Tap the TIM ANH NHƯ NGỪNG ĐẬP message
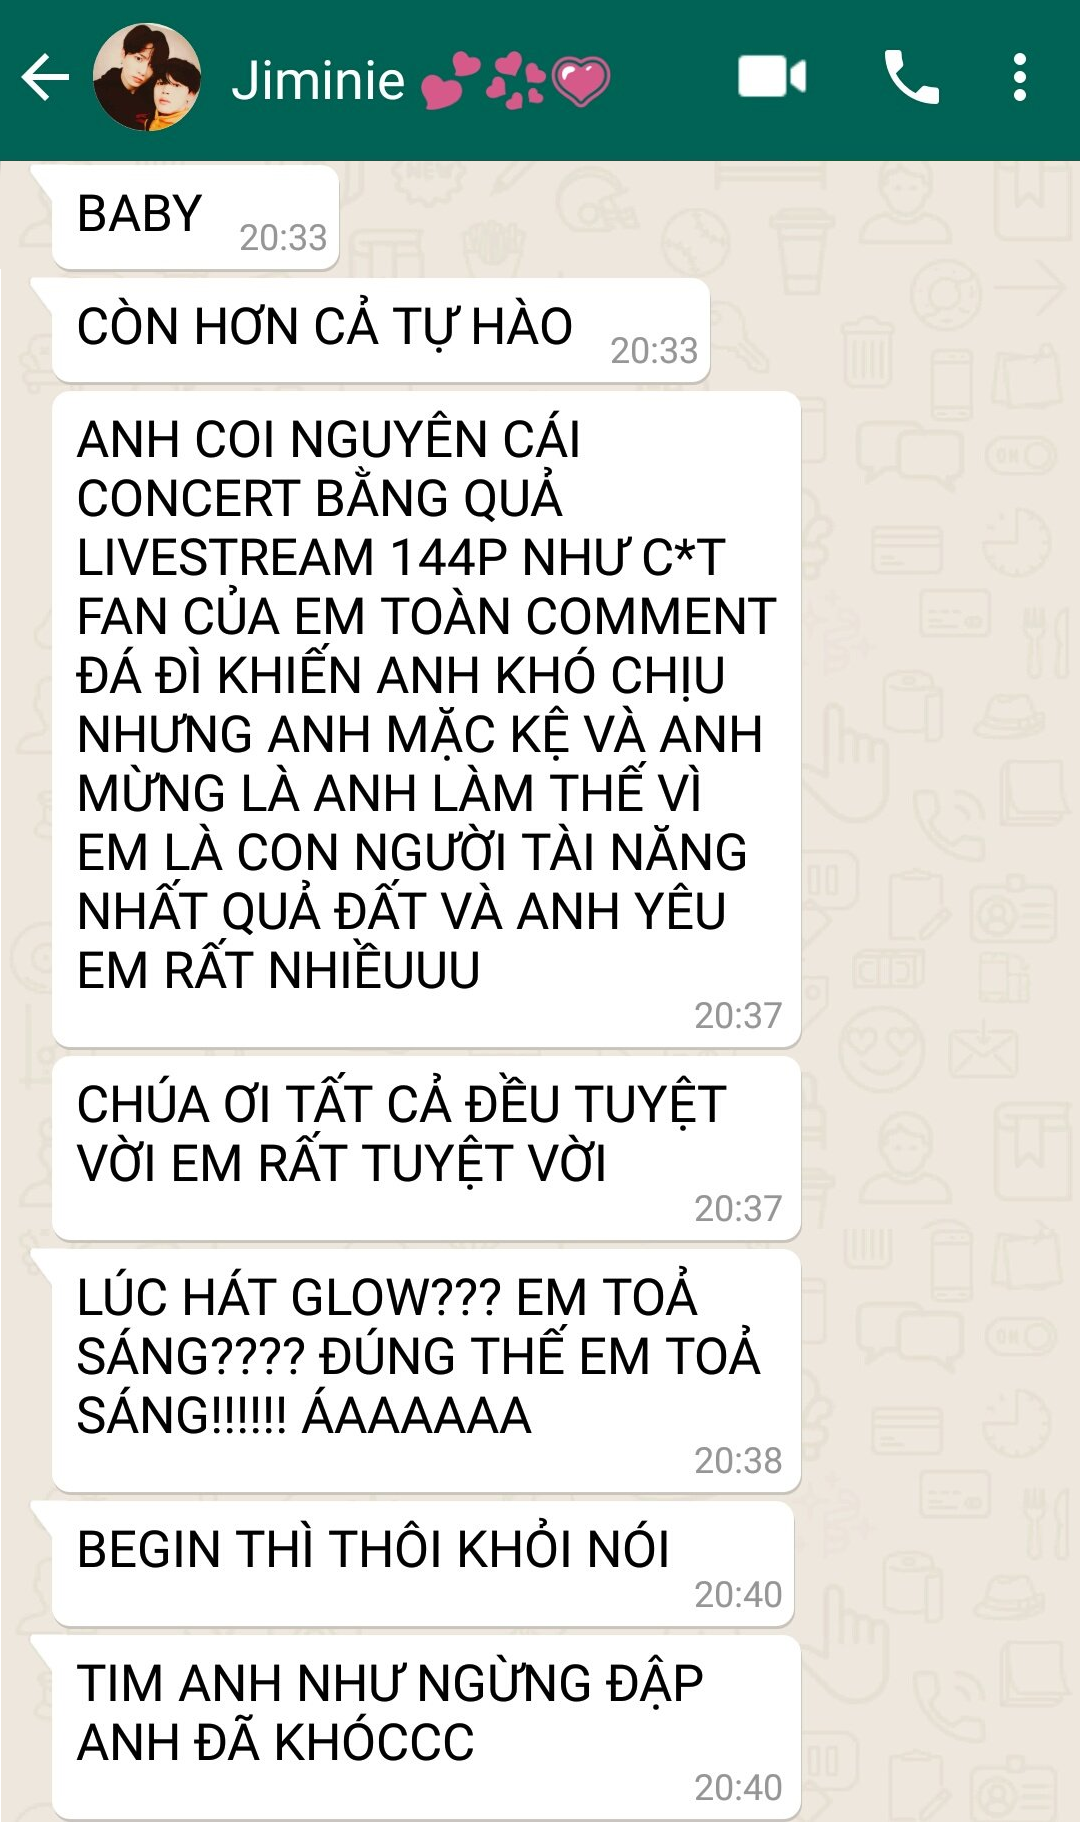 coord(426,1727)
